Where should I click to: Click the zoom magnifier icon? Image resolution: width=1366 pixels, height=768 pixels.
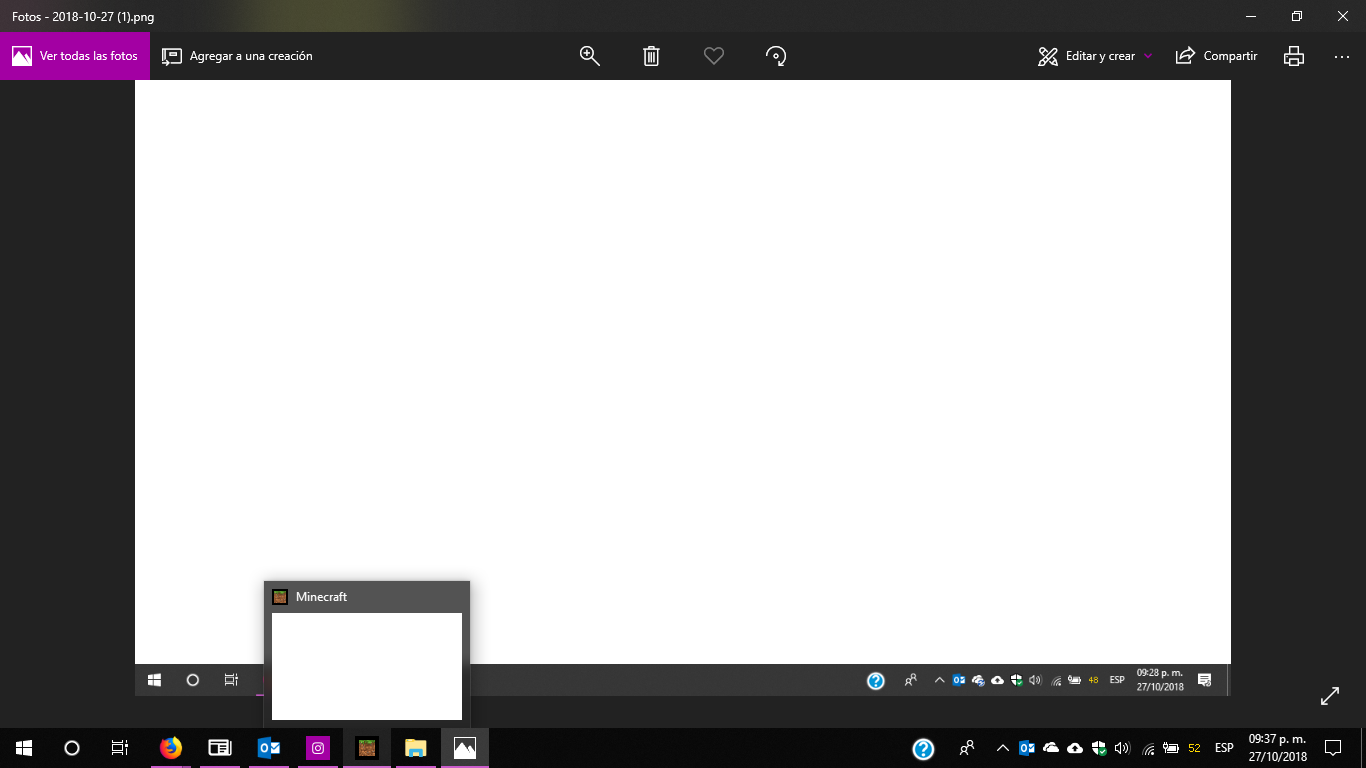point(589,56)
